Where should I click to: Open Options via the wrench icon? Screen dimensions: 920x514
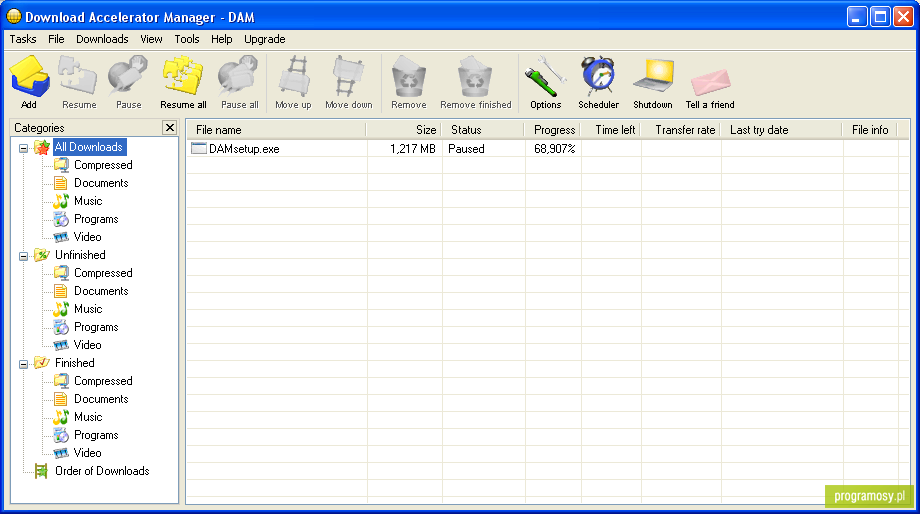pos(545,76)
